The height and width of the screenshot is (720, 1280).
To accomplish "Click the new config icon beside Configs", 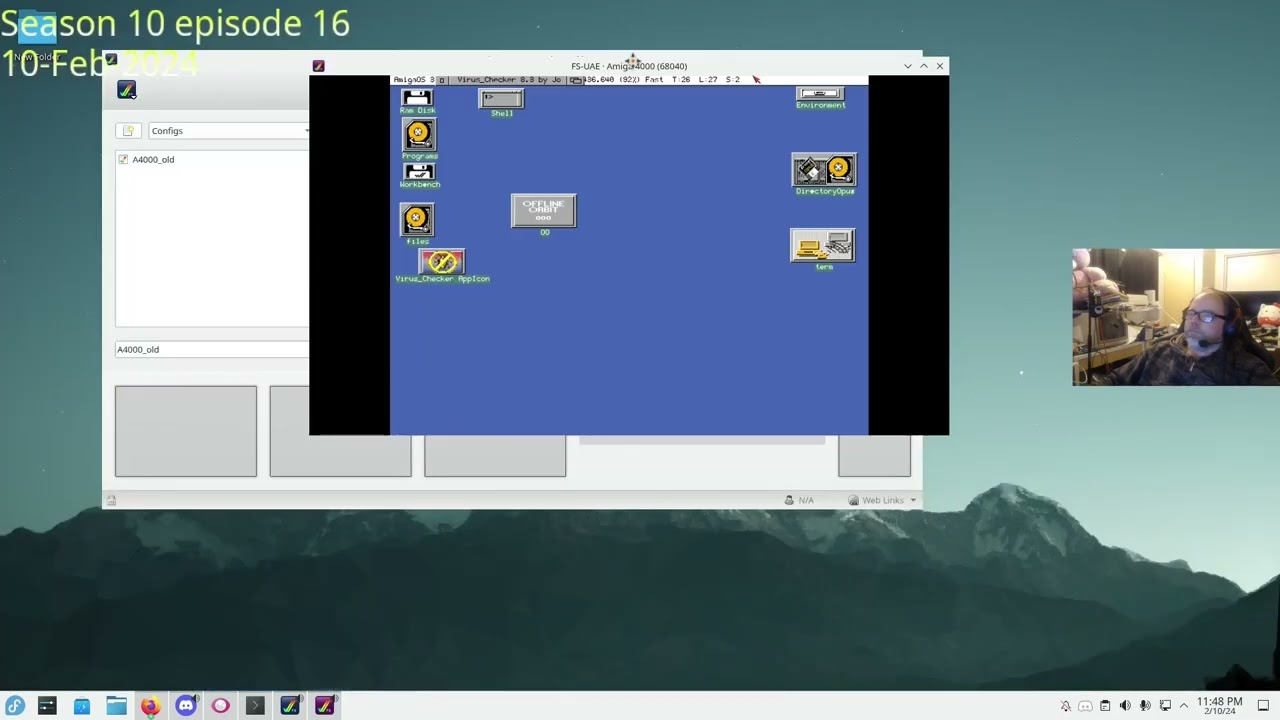I will tap(128, 131).
